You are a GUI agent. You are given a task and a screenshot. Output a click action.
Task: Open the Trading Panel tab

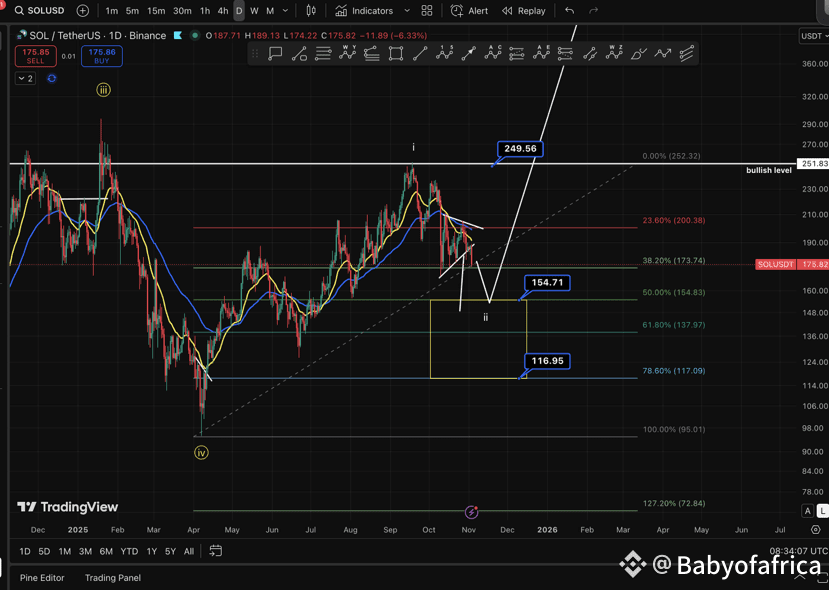[x=113, y=578]
